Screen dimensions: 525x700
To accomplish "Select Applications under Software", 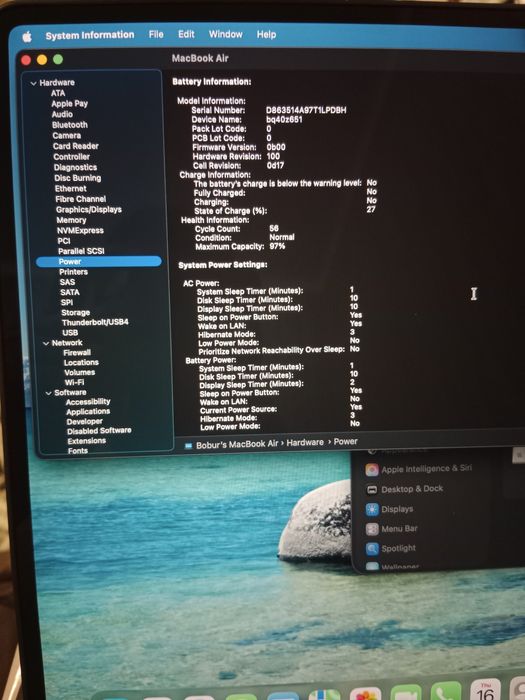I will 88,412.
